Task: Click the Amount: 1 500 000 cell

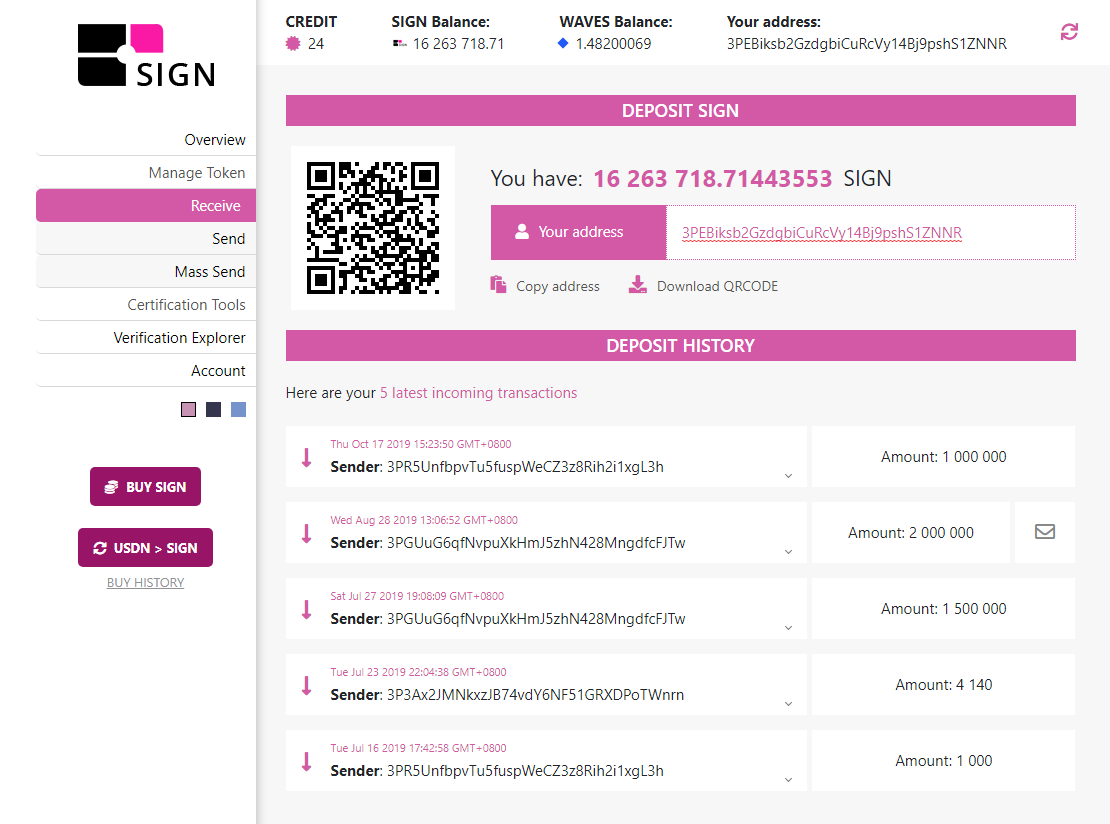Action: 943,609
